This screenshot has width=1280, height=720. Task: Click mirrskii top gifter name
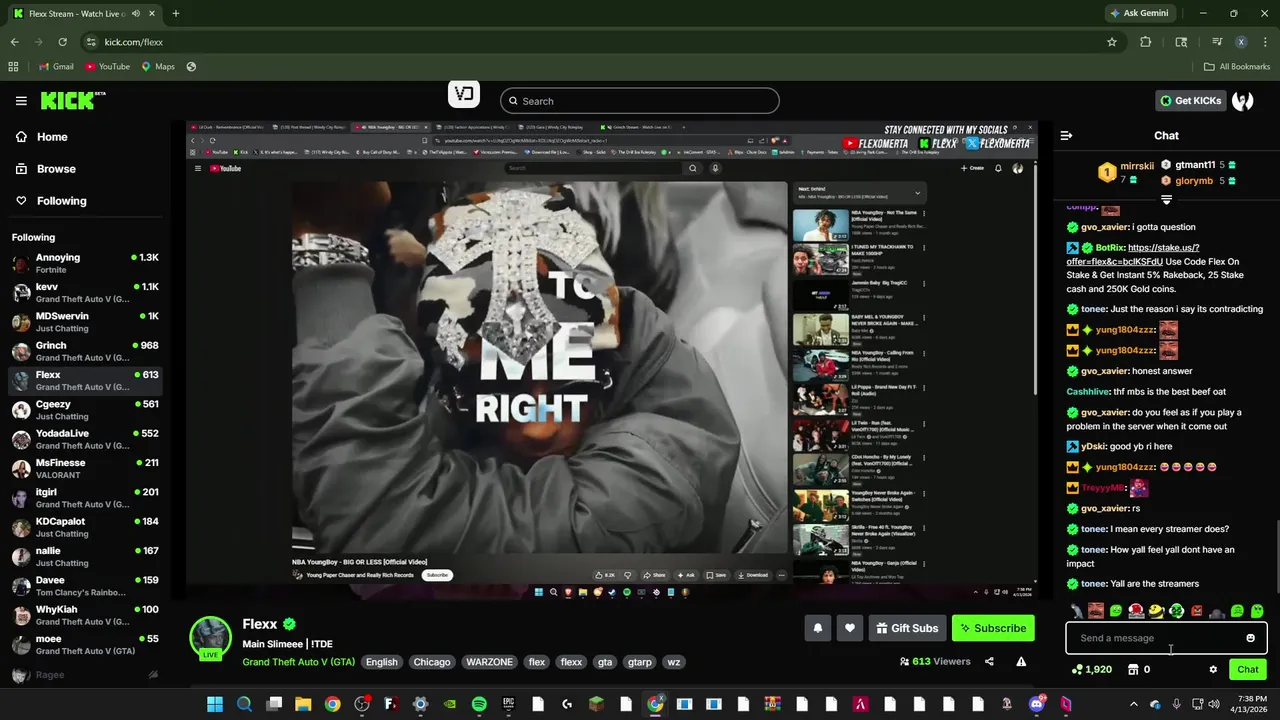click(1137, 166)
